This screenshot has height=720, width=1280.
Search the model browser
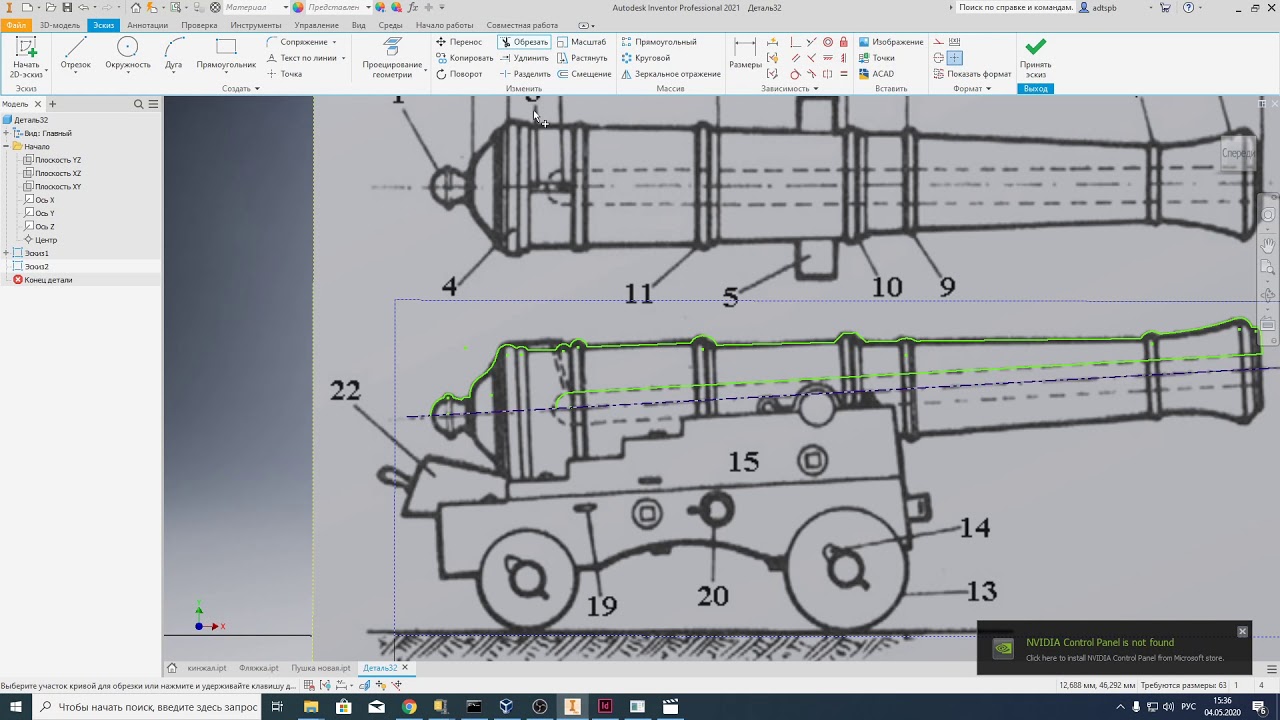click(x=139, y=104)
